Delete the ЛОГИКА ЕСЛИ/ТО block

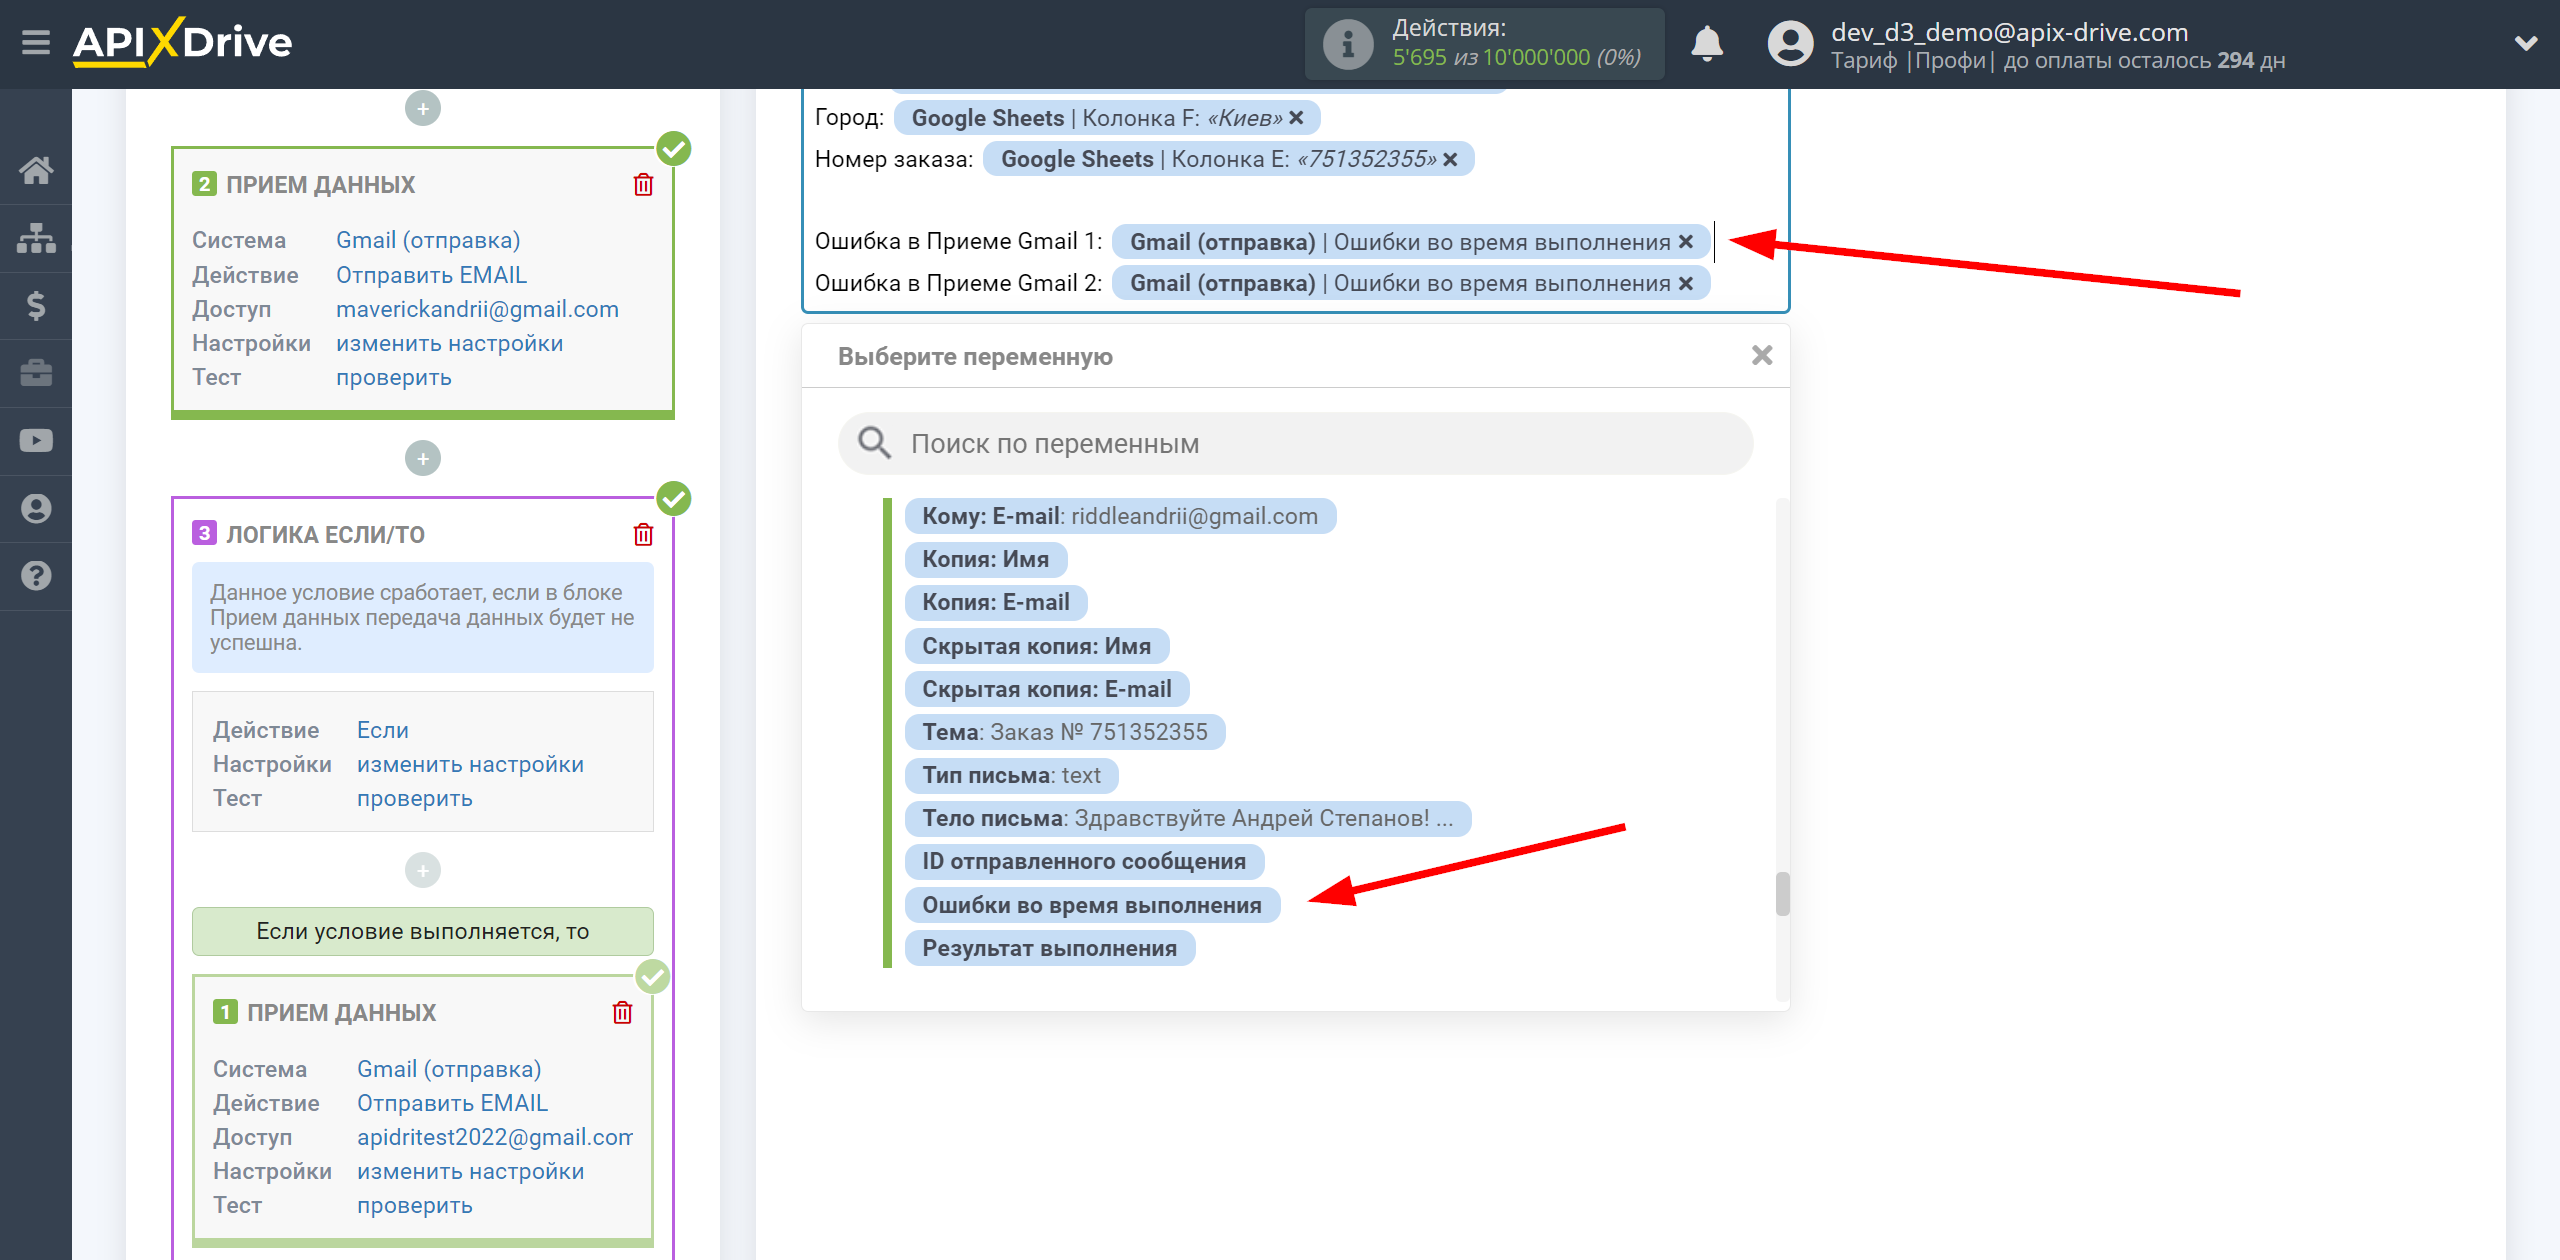click(643, 534)
